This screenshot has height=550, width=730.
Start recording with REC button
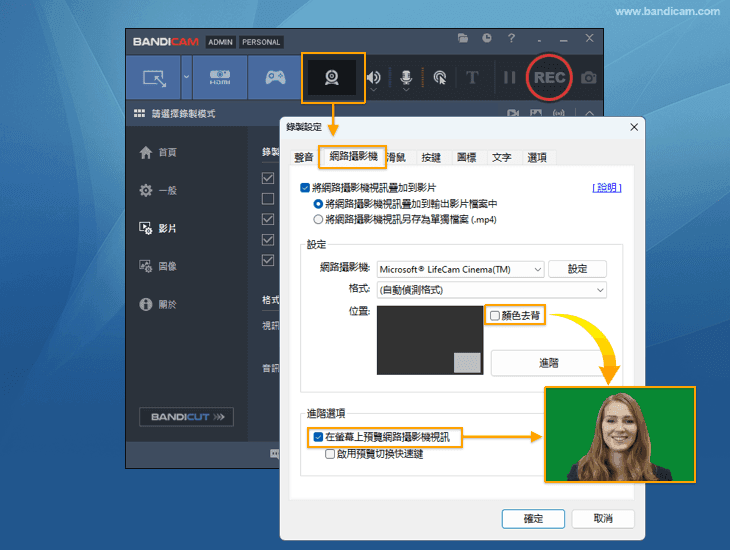549,77
